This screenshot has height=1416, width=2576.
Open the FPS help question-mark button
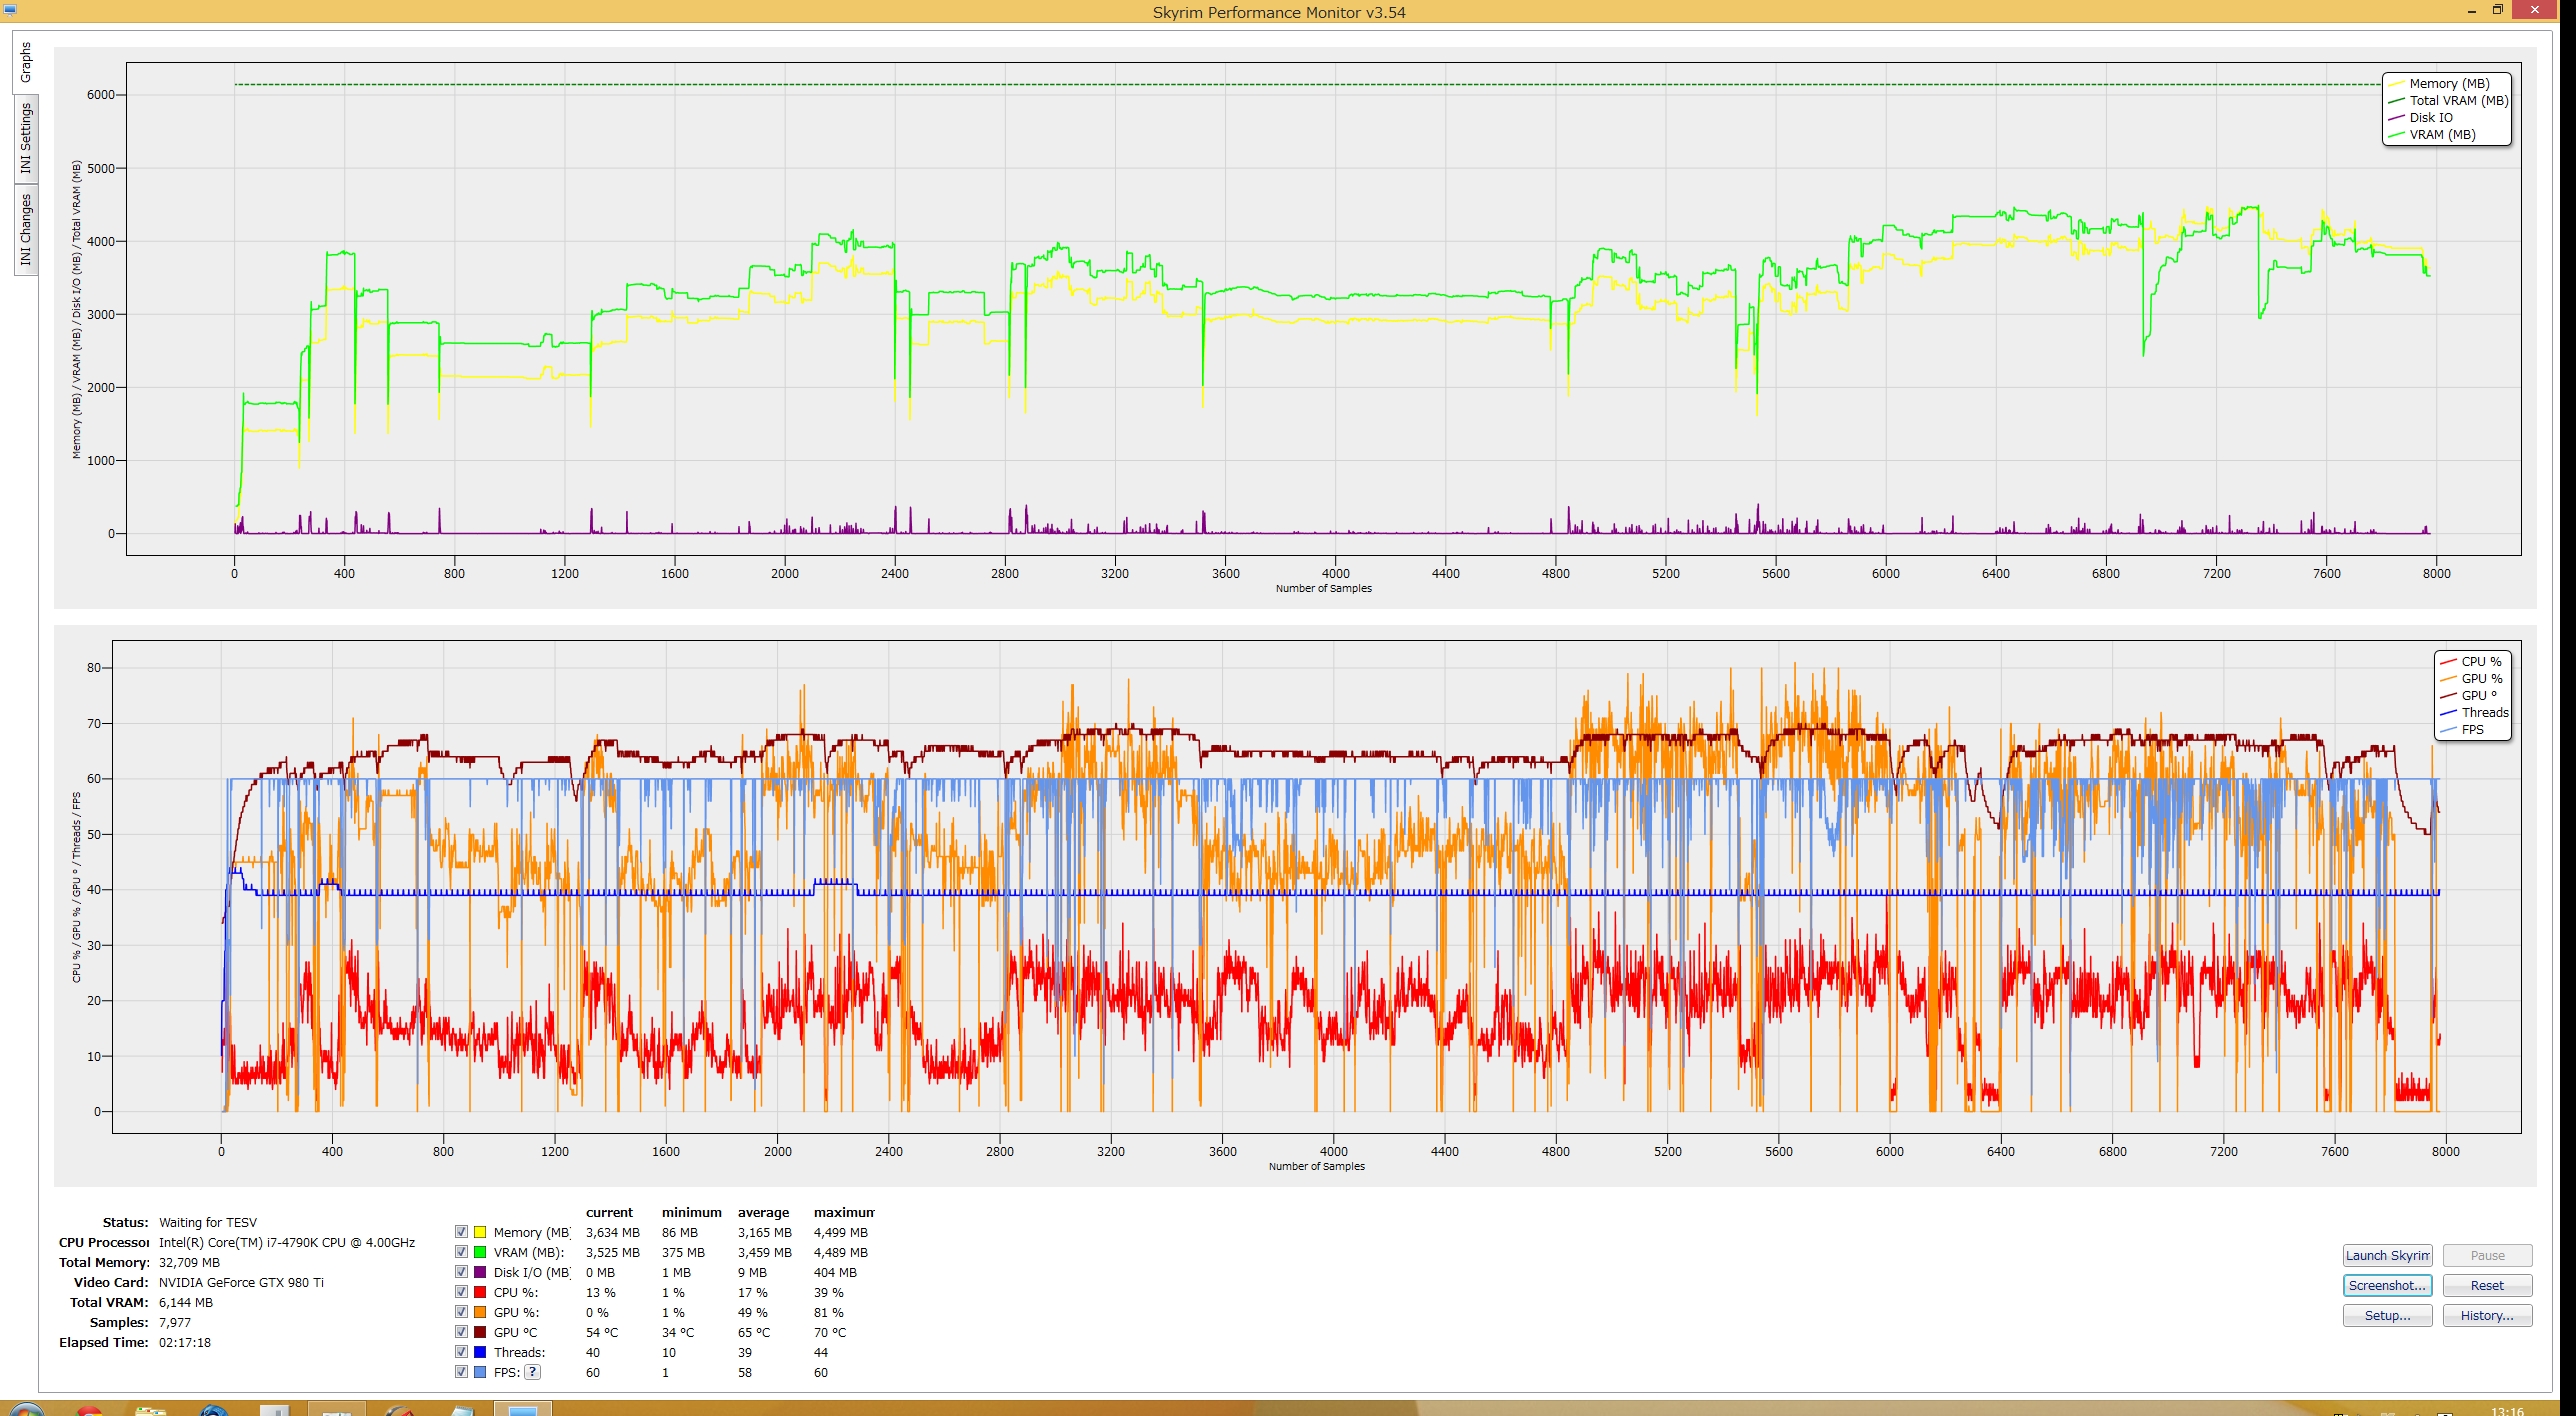point(533,1372)
